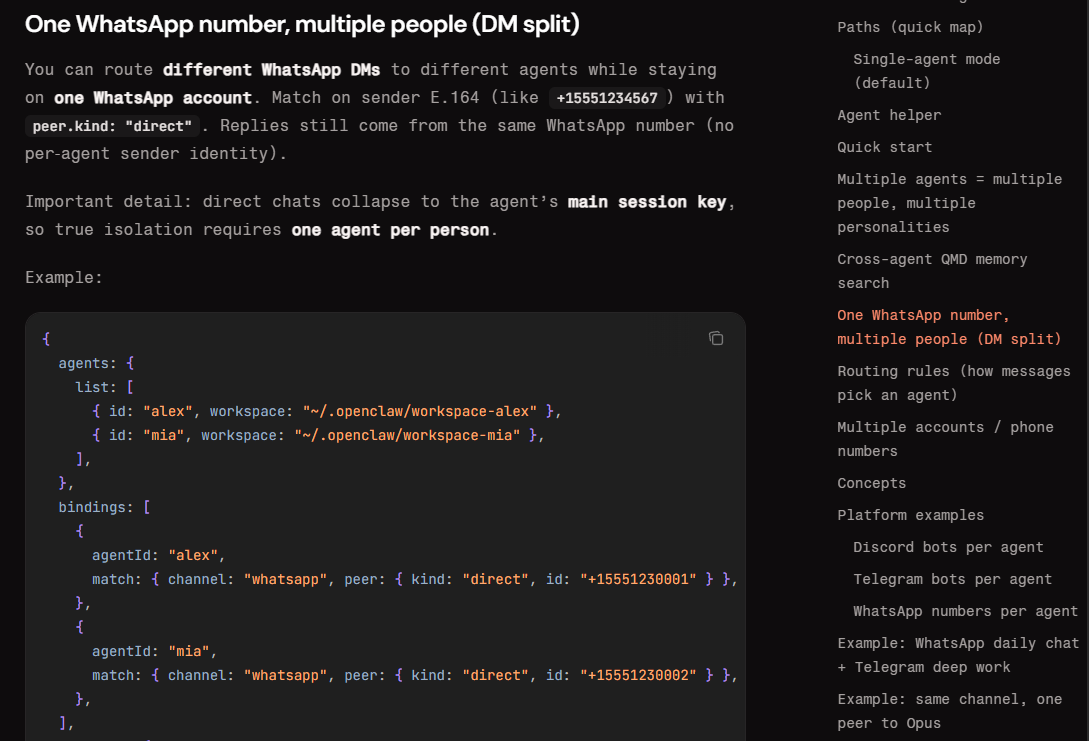Open "Routing rules (how messages pick an agent)"
This screenshot has width=1089, height=741.
coord(954,383)
